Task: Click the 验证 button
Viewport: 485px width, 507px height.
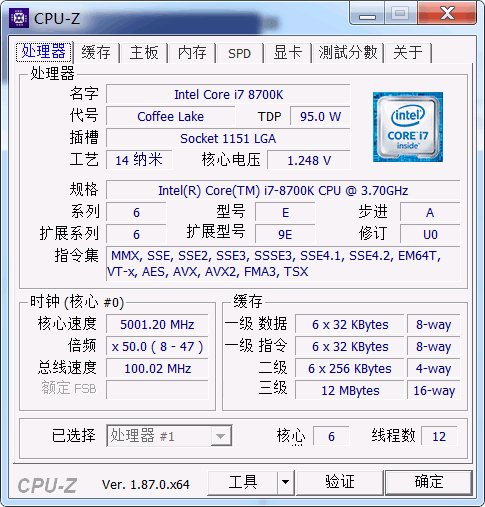Action: click(339, 482)
